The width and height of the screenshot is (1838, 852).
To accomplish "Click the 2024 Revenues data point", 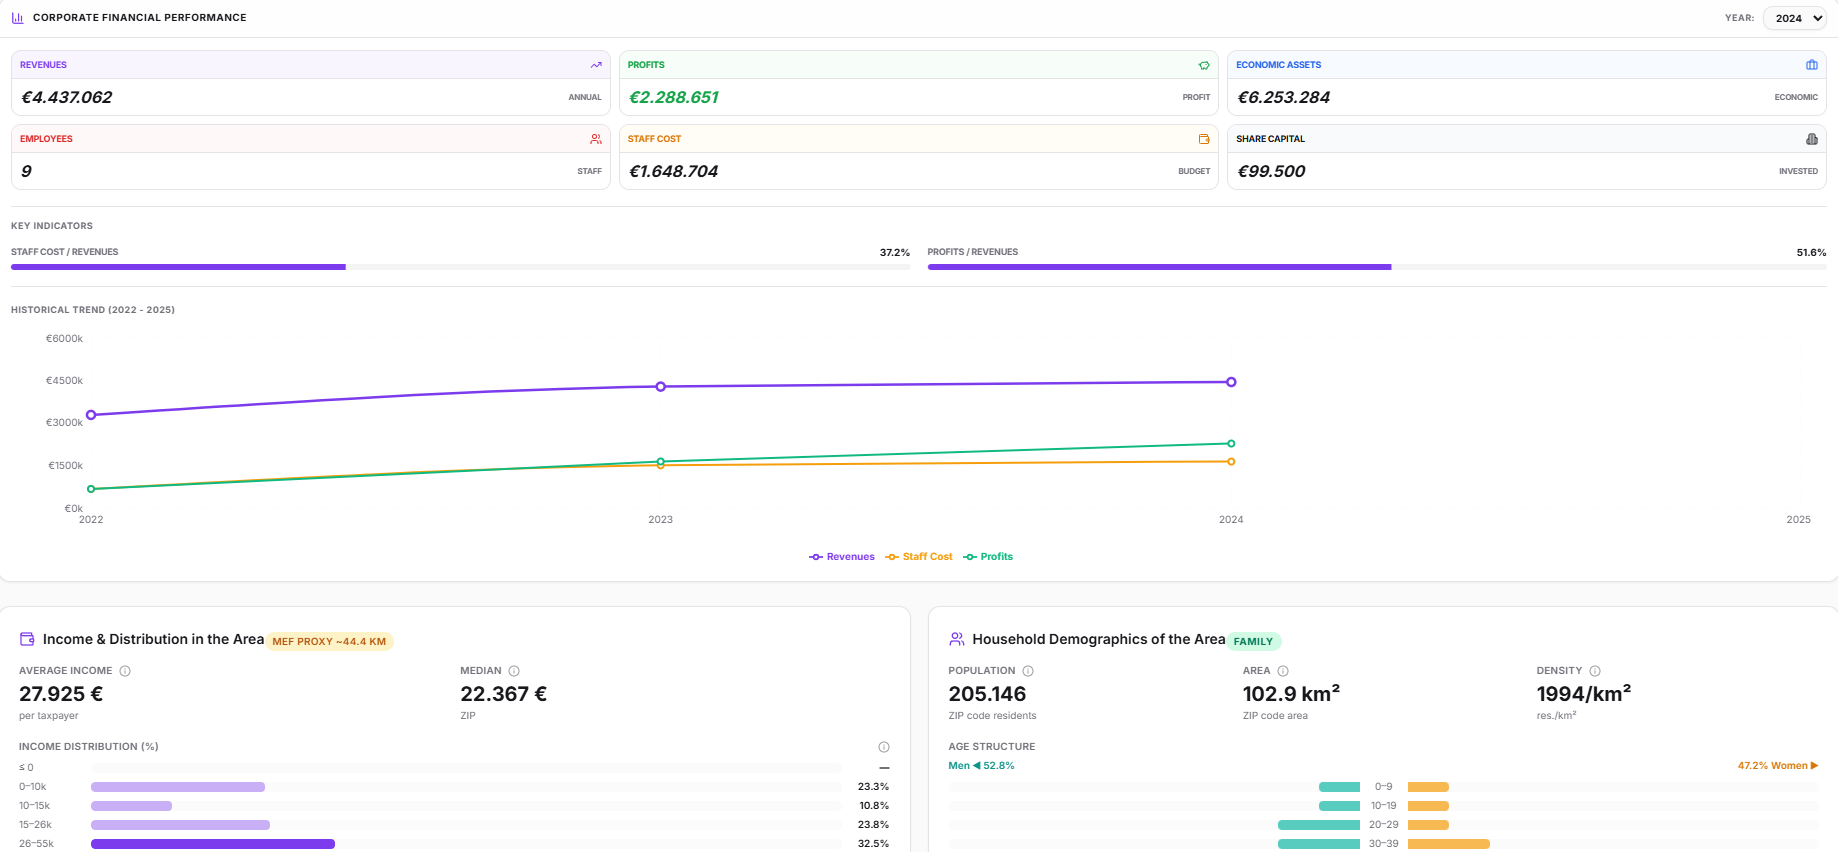I will pyautogui.click(x=1231, y=382).
